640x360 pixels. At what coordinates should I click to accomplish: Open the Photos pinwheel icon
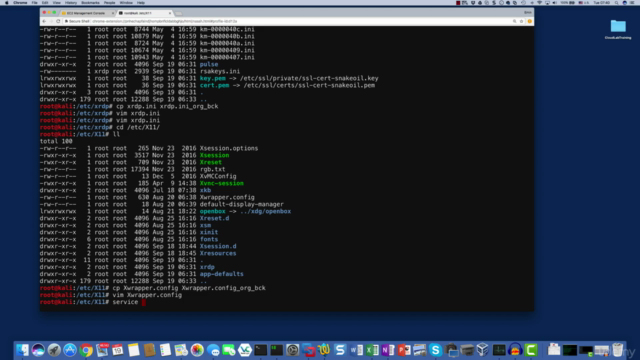(197, 350)
